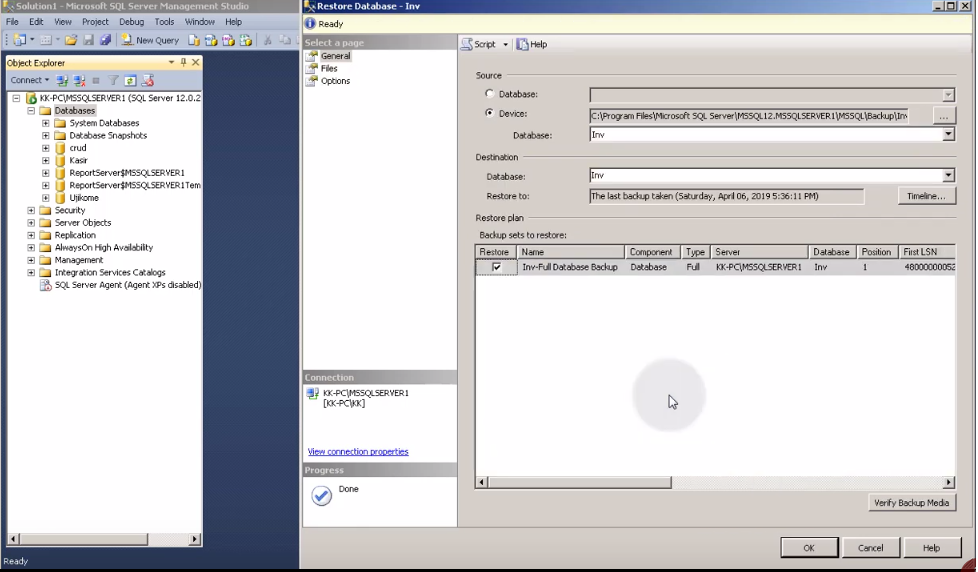Pin the Object Explorer panel with auto-hide pushpin
The height and width of the screenshot is (572, 978).
tap(183, 62)
